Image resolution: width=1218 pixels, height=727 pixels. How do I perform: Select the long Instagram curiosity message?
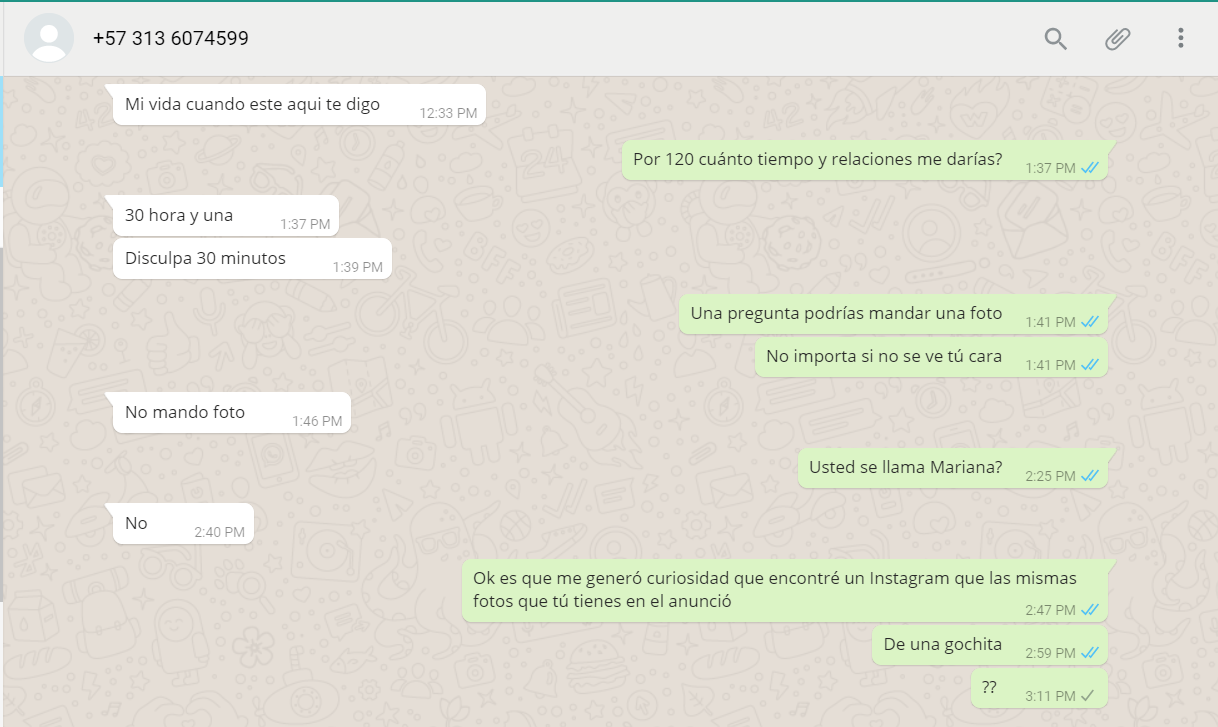784,591
